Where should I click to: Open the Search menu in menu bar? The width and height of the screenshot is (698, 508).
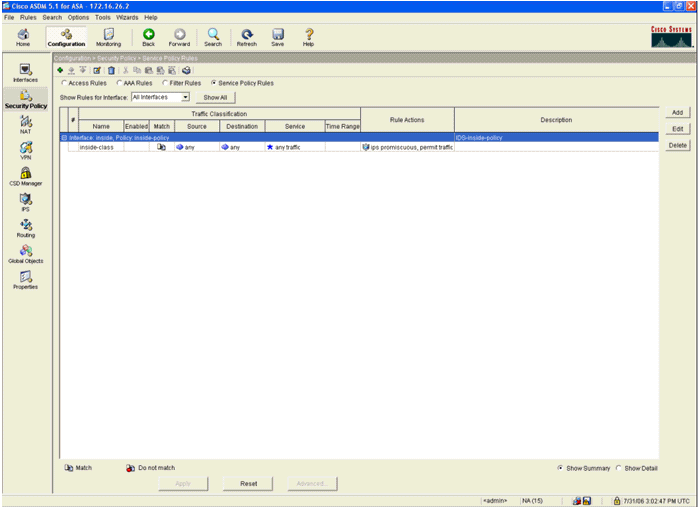tap(52, 17)
